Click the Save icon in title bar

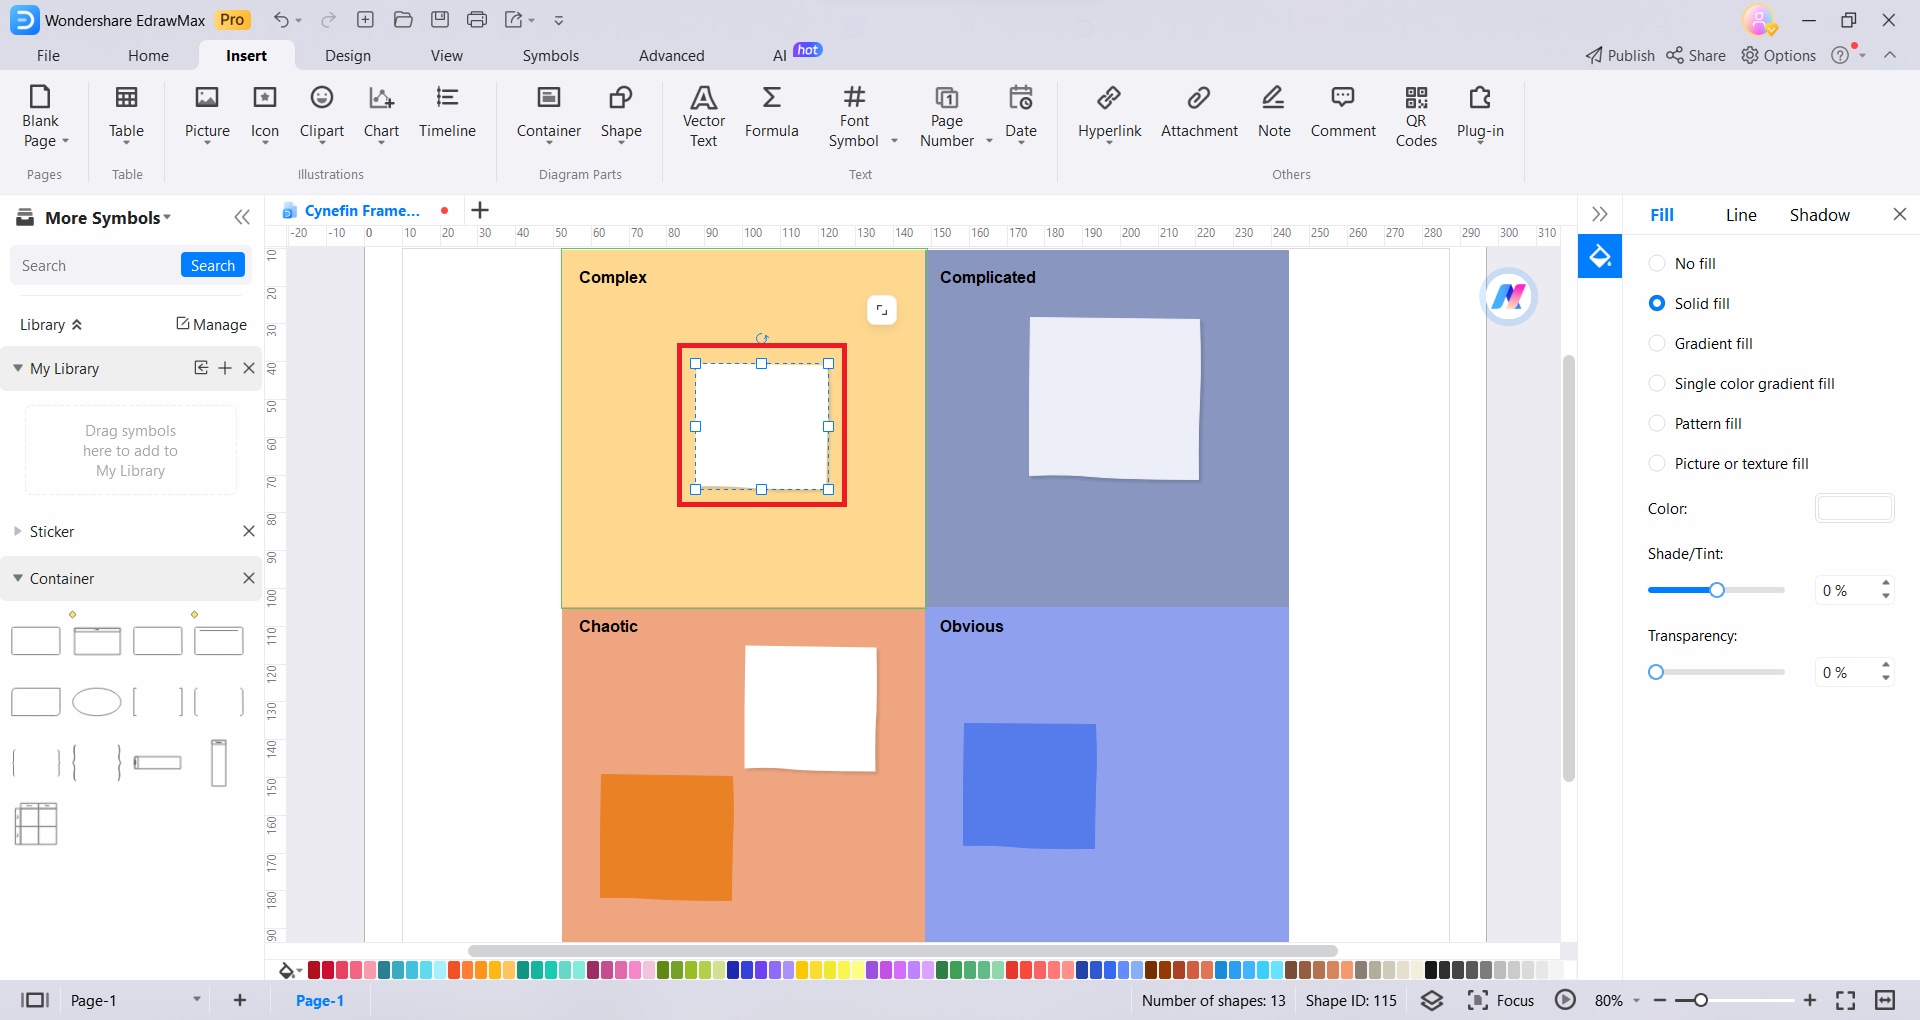(440, 20)
